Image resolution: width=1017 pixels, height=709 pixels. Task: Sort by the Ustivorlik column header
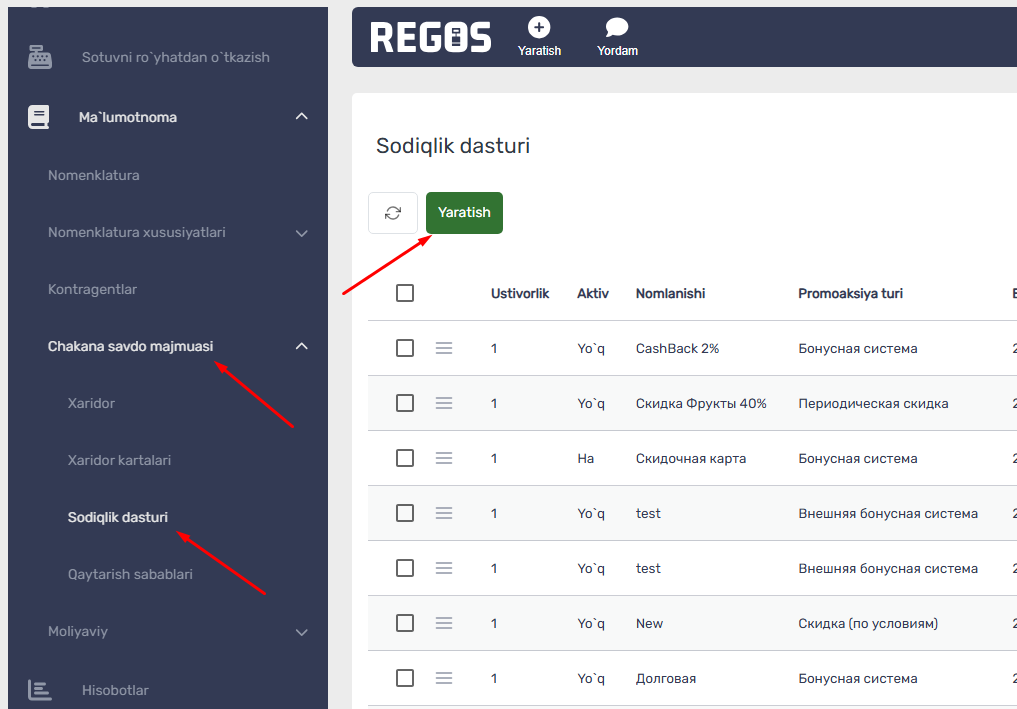click(520, 293)
